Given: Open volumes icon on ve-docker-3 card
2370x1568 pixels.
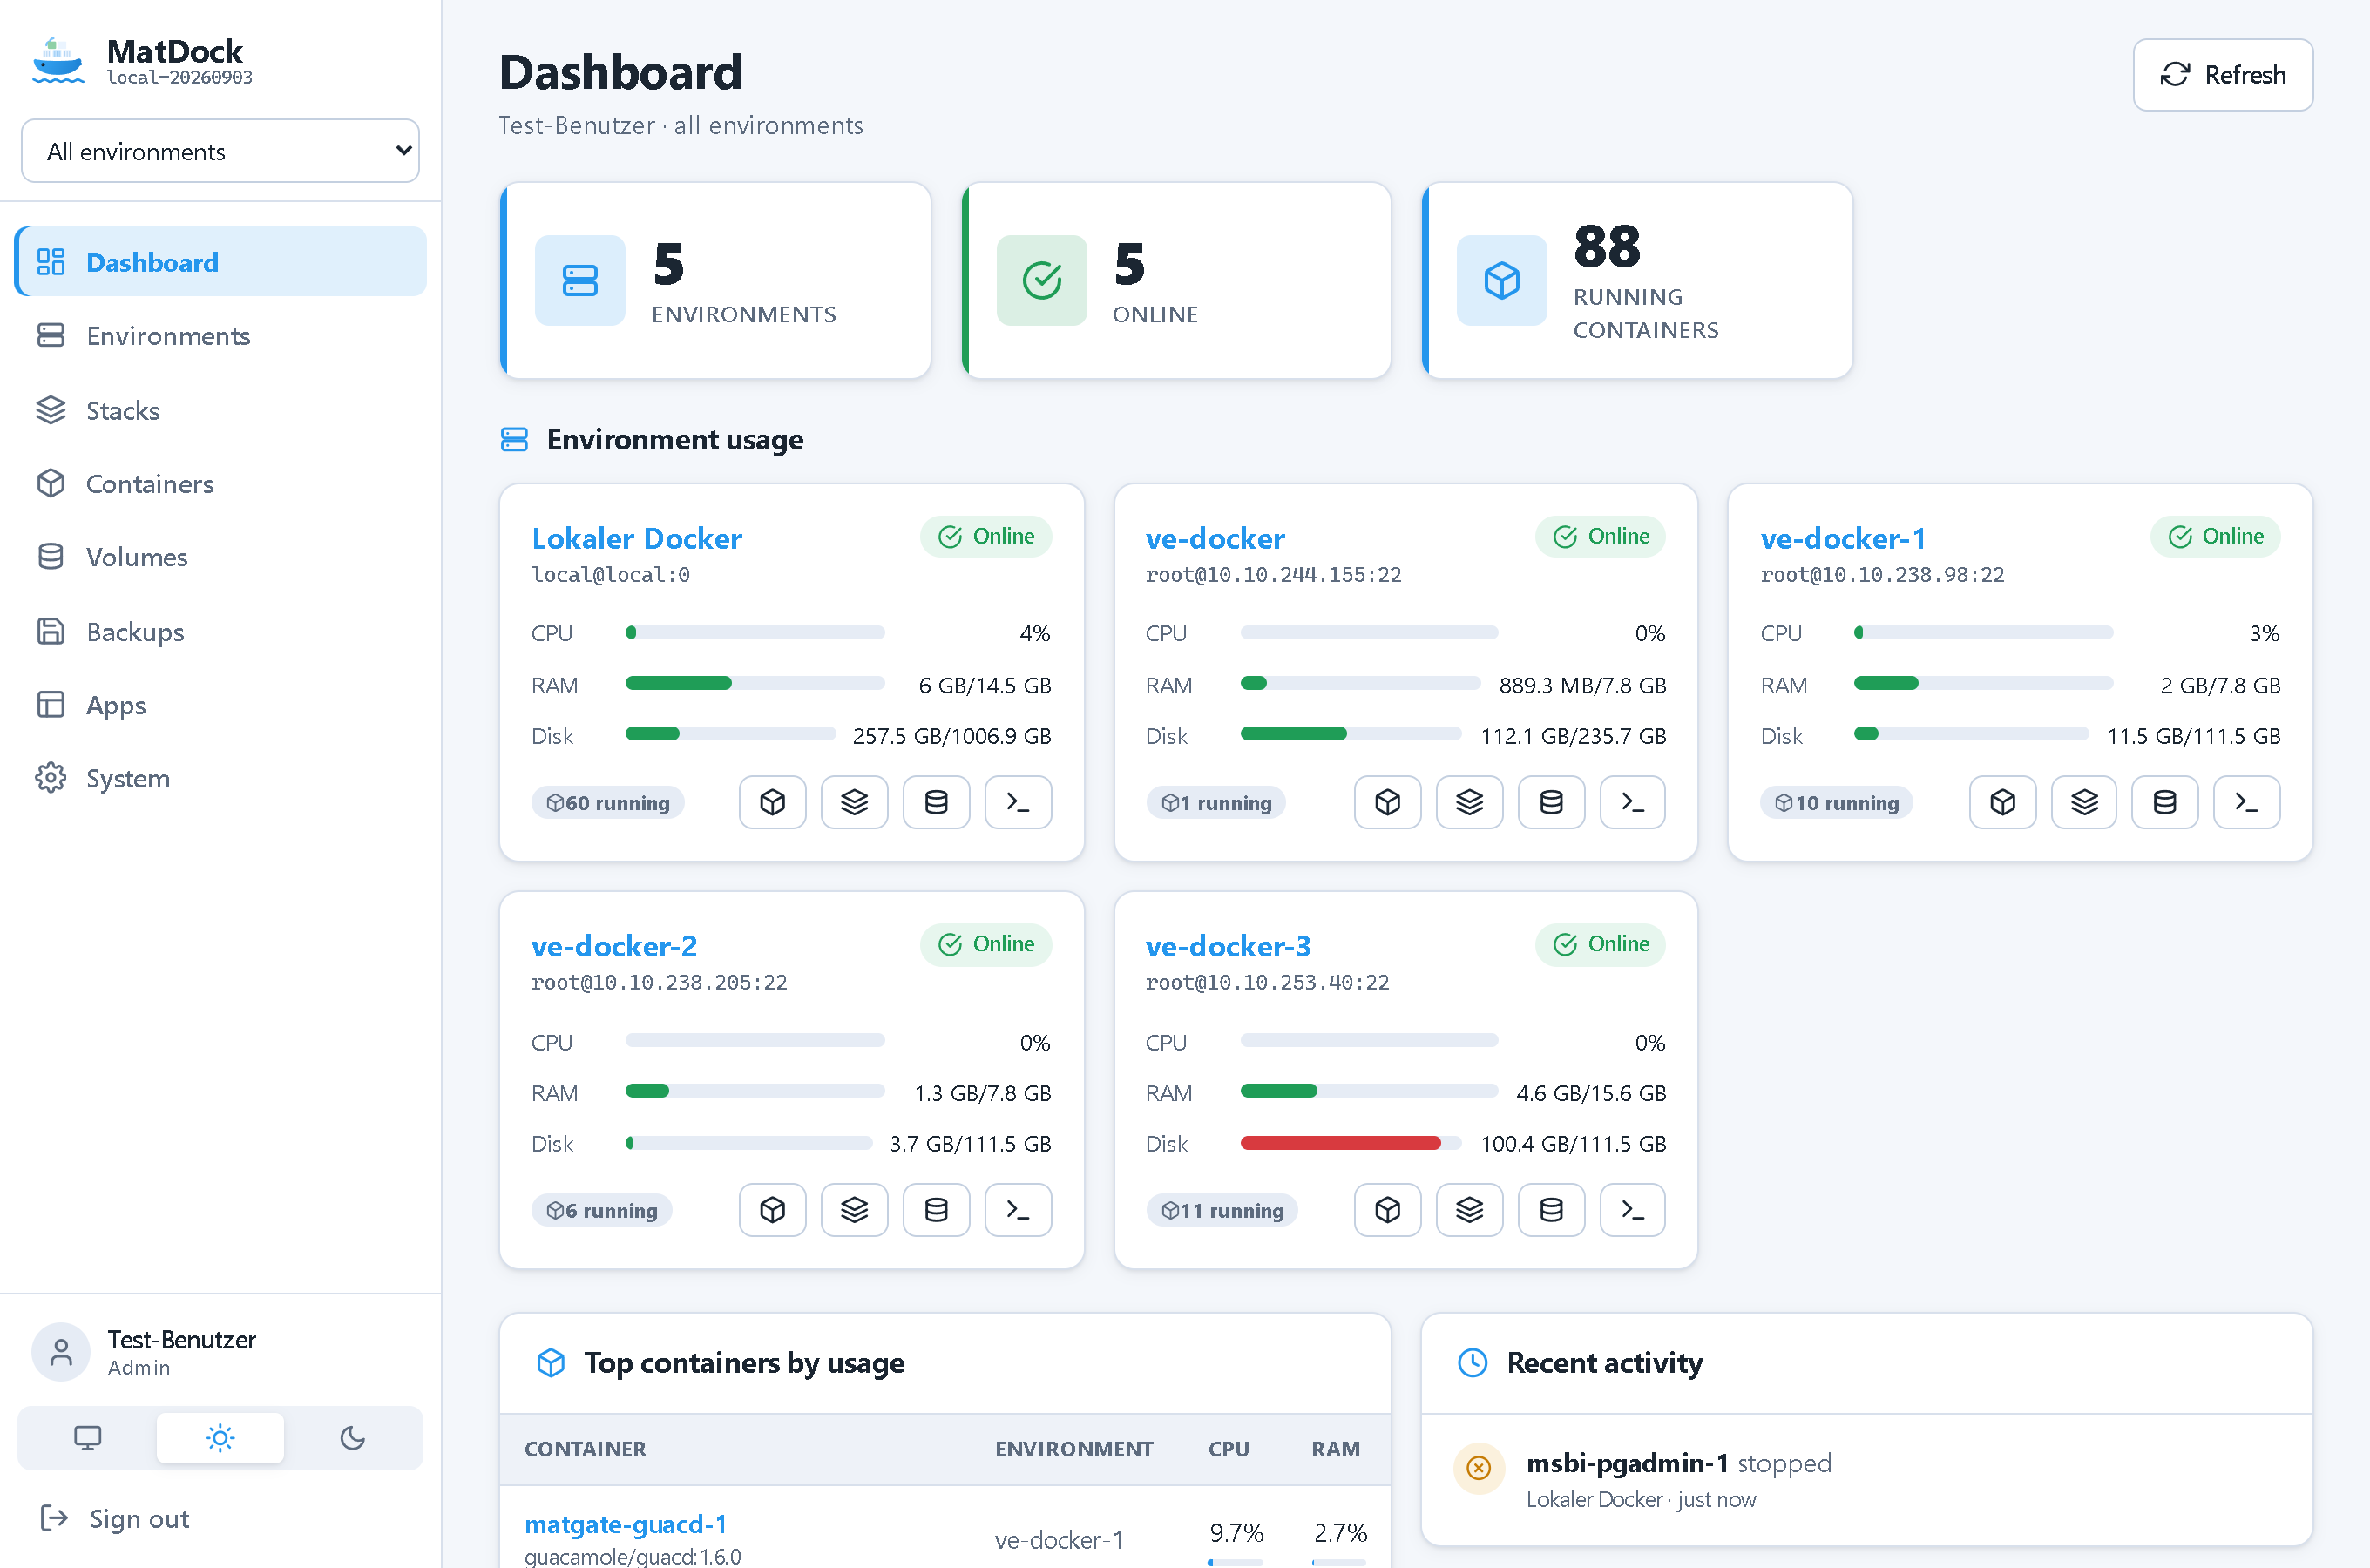Looking at the screenshot, I should [1551, 1210].
